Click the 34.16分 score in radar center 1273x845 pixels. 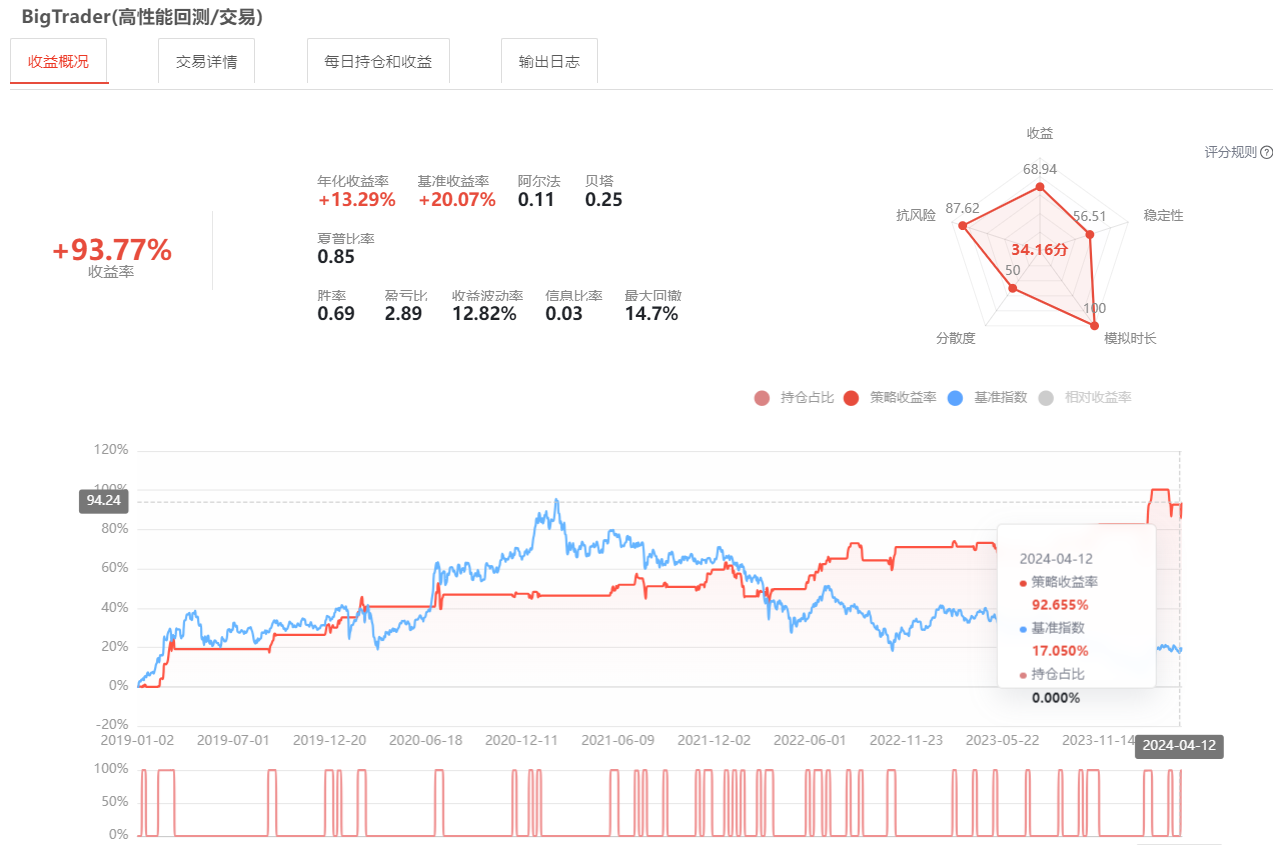pos(1040,249)
